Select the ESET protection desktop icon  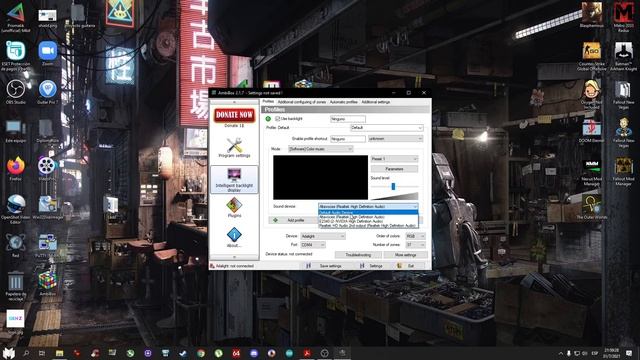16,56
